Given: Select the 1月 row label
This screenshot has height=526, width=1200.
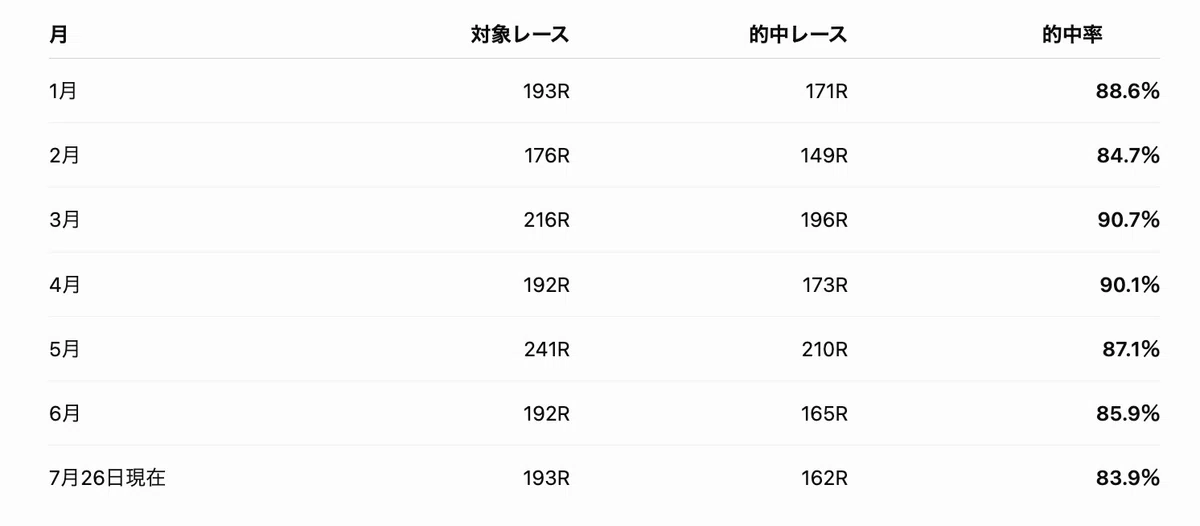Looking at the screenshot, I should tap(62, 91).
